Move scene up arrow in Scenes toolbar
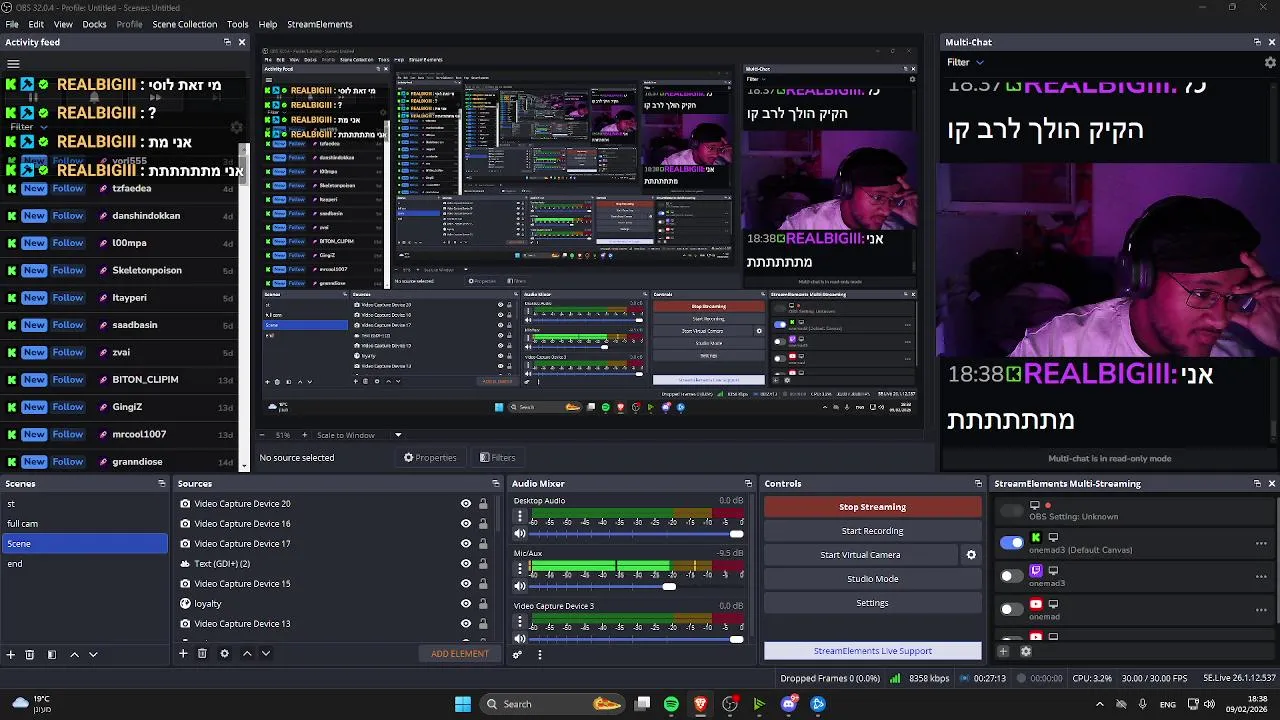Viewport: 1280px width, 720px height. click(x=74, y=654)
